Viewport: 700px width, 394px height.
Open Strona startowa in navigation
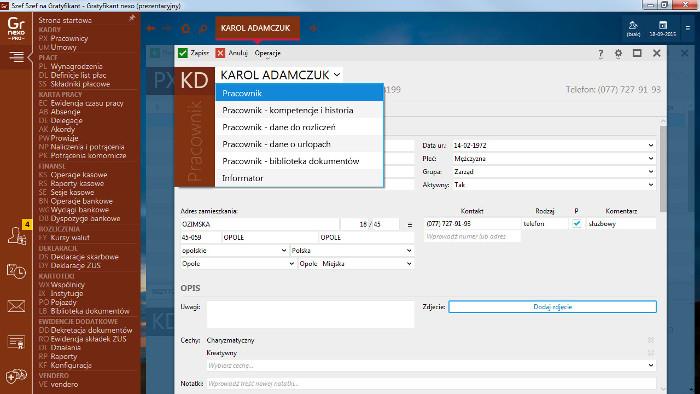coord(65,20)
